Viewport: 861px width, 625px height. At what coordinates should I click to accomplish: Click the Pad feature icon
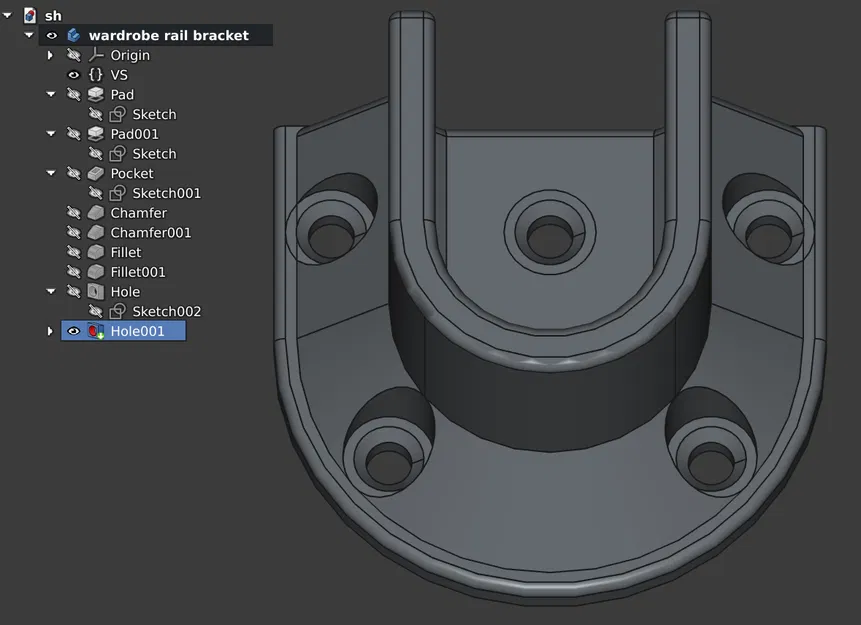[96, 94]
